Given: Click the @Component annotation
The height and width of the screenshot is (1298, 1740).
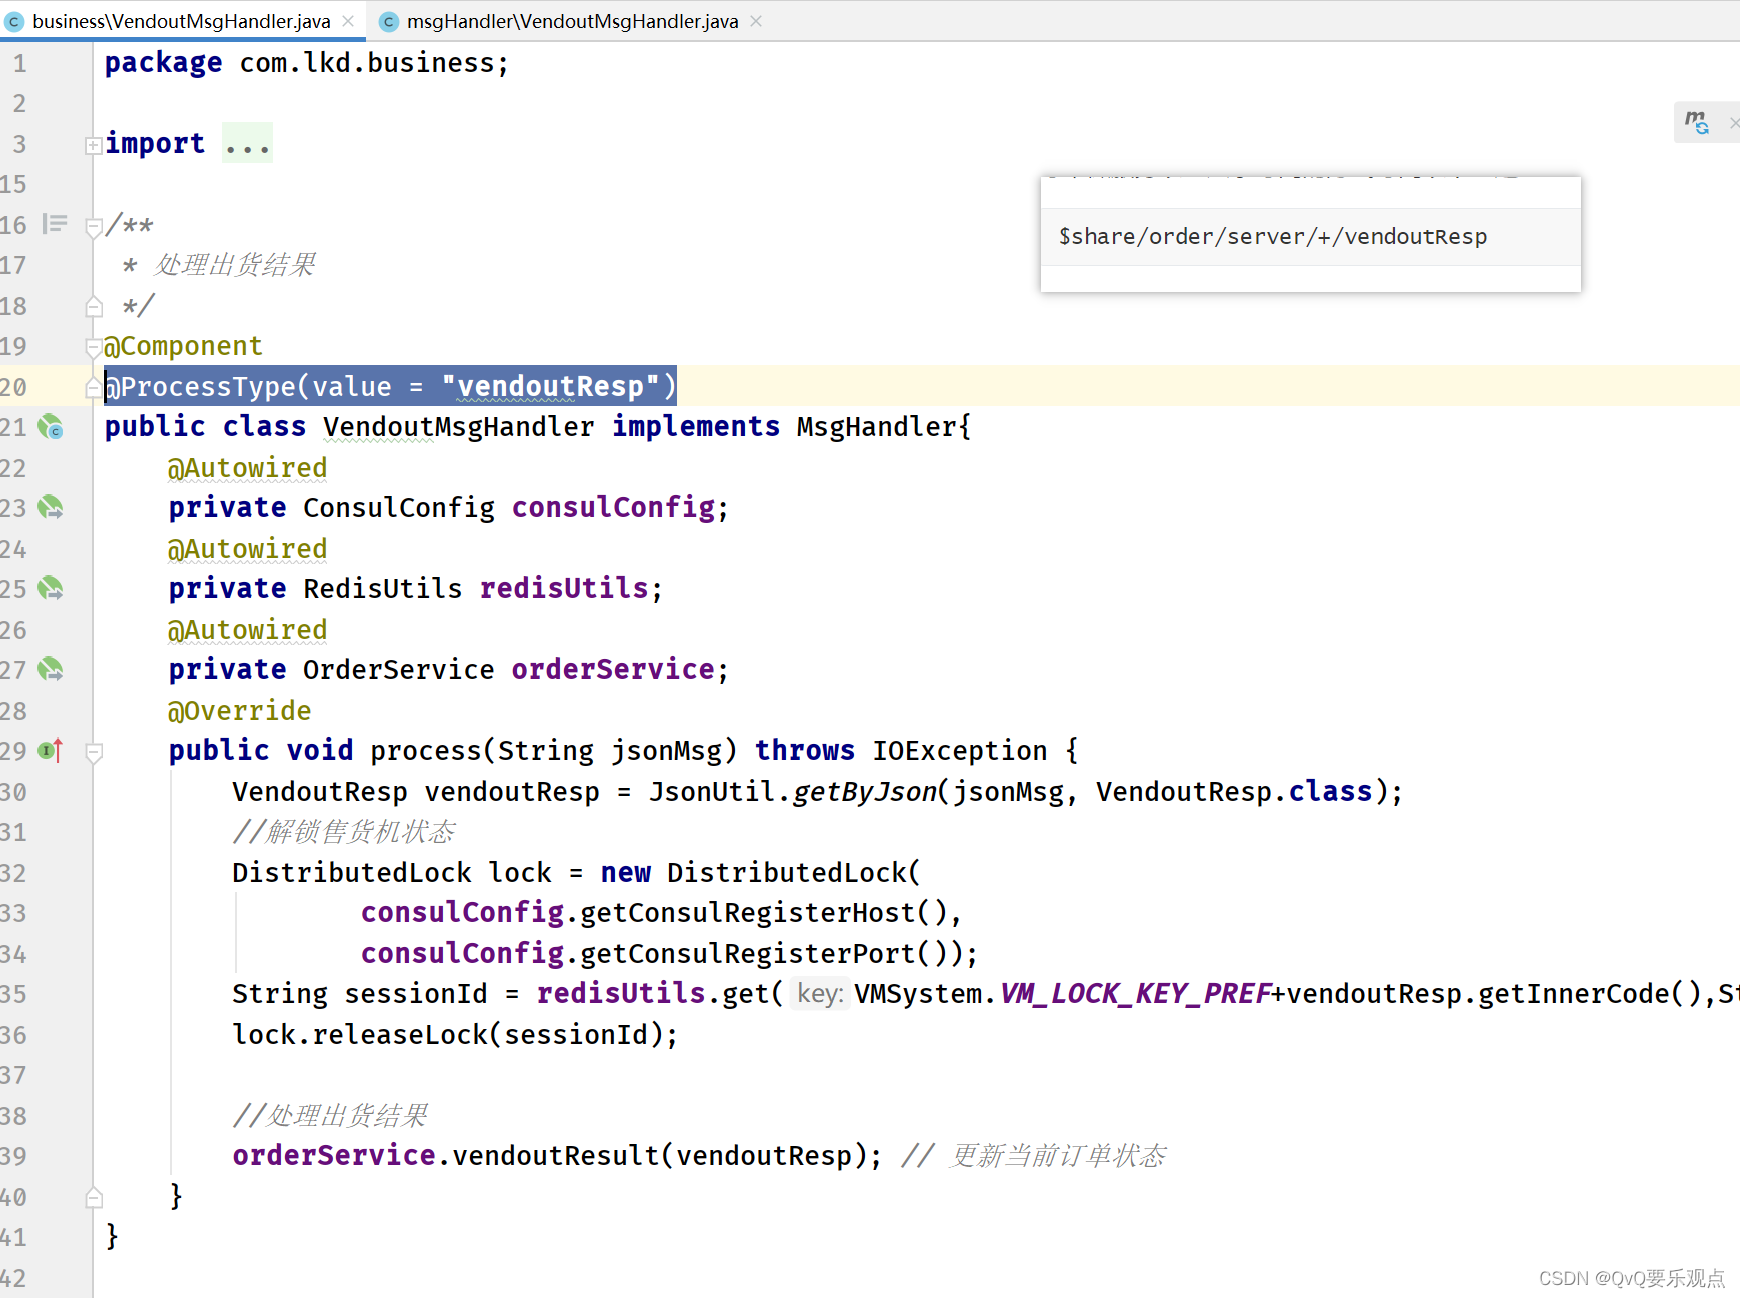Looking at the screenshot, I should [183, 346].
